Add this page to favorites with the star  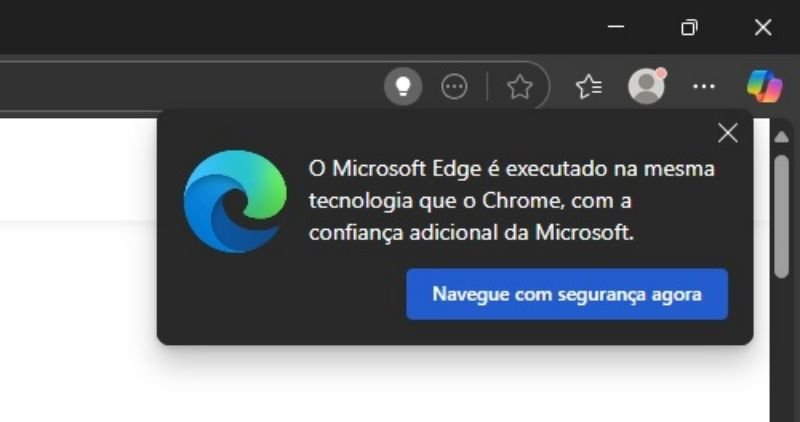pyautogui.click(x=519, y=87)
